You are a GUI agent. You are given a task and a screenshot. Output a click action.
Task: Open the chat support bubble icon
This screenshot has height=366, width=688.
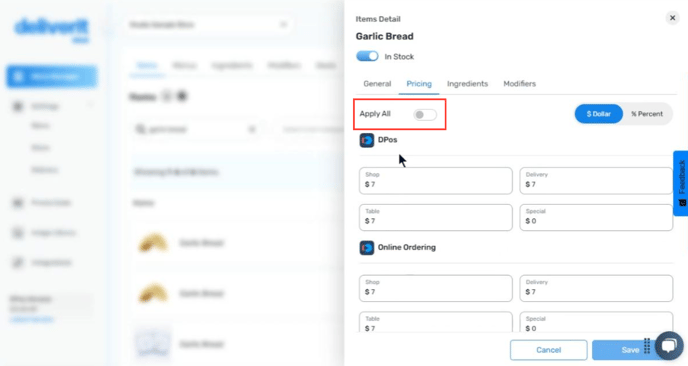[x=669, y=346]
